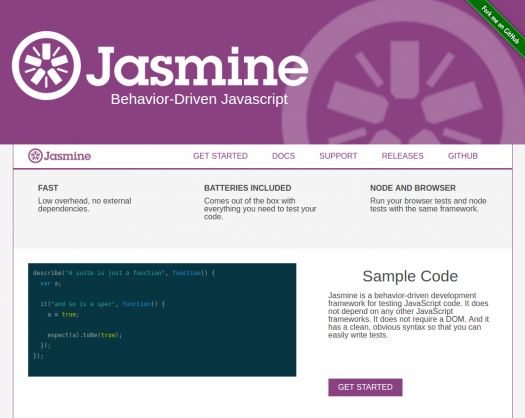Click the 'a = true;' code line
The height and width of the screenshot is (418, 525).
63,315
